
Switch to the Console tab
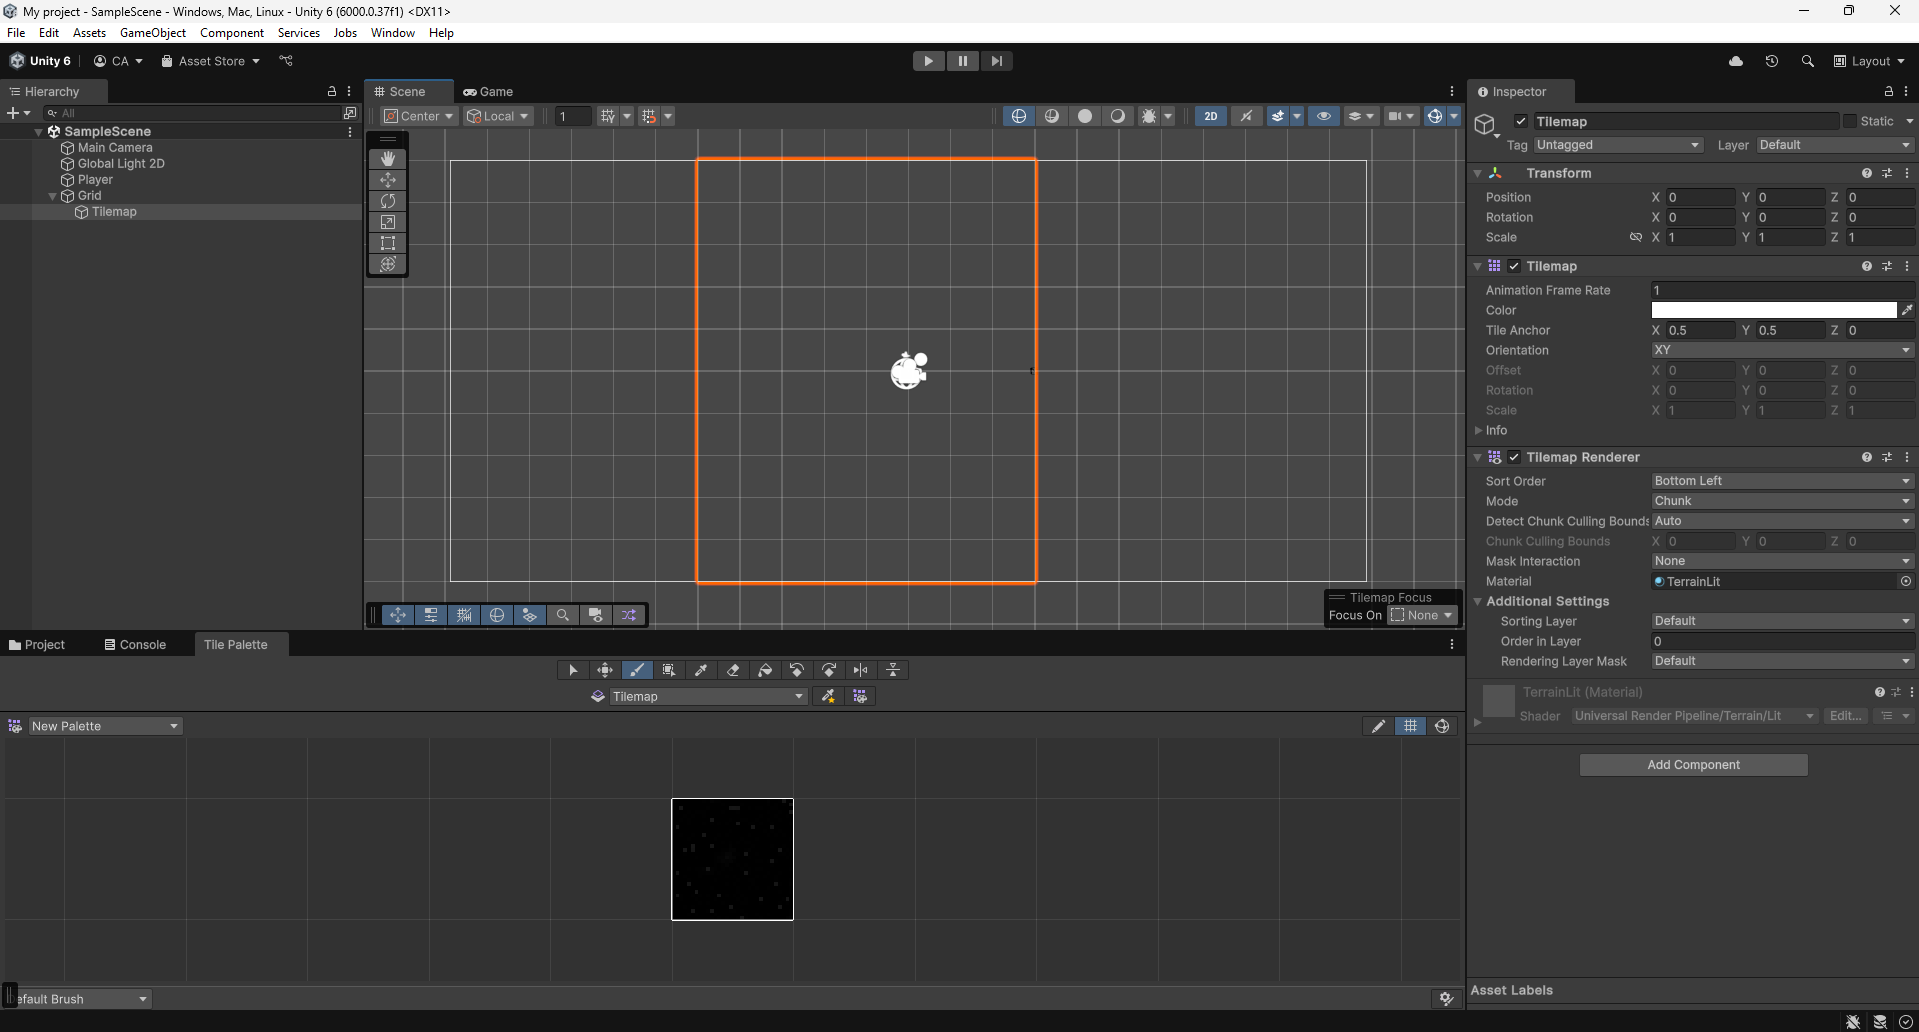click(x=135, y=645)
